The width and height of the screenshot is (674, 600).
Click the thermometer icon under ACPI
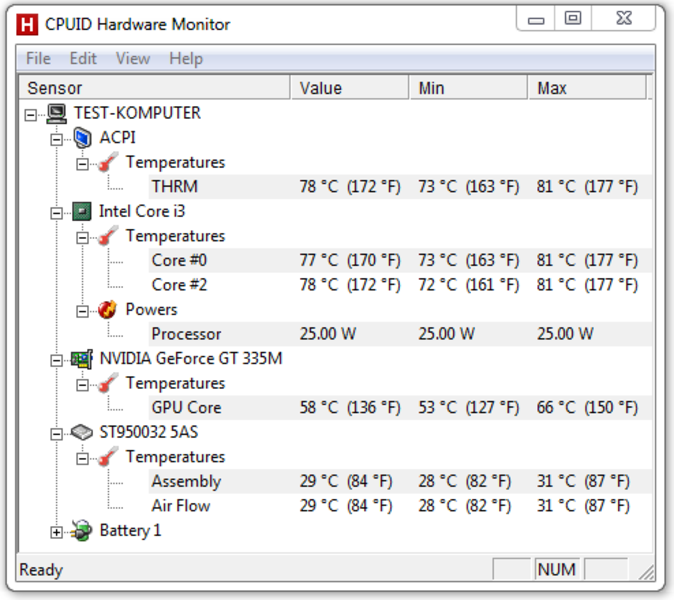pyautogui.click(x=107, y=162)
